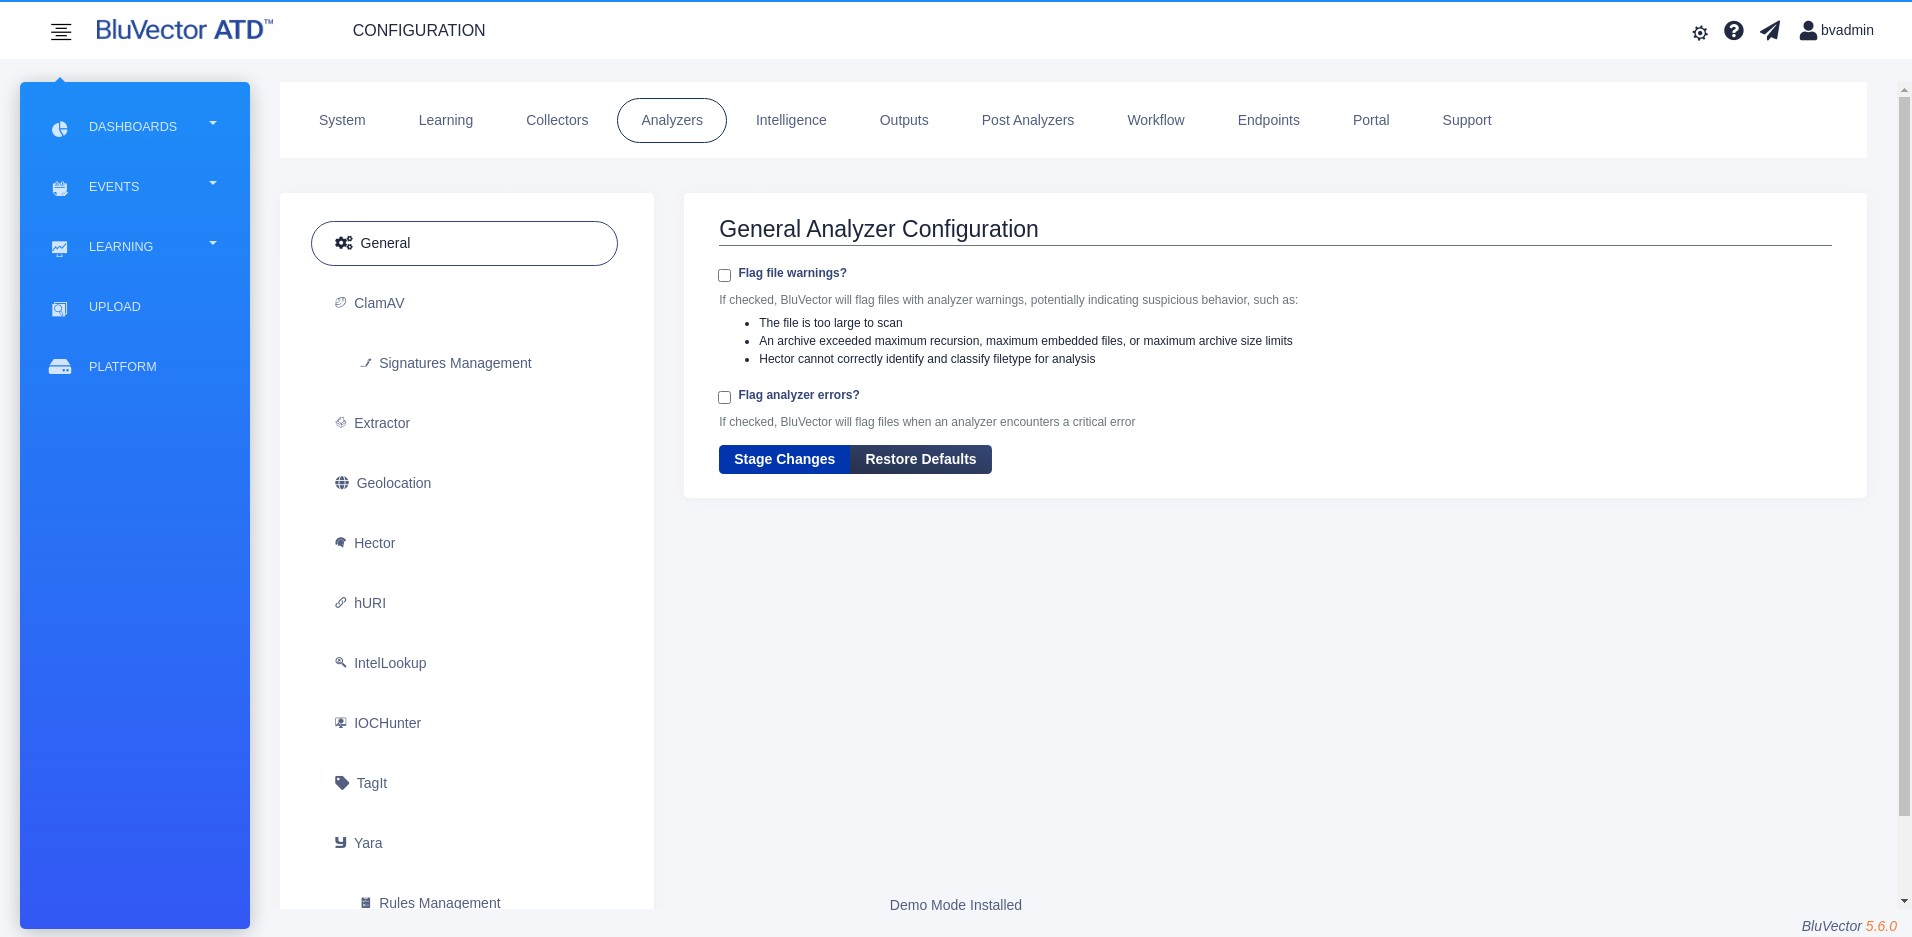Open the Endpoints tab
Image resolution: width=1912 pixels, height=937 pixels.
pyautogui.click(x=1269, y=120)
